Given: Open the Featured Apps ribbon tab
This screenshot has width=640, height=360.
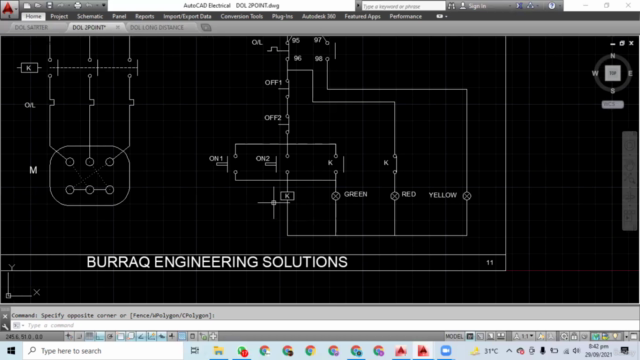Looking at the screenshot, I should [x=362, y=16].
